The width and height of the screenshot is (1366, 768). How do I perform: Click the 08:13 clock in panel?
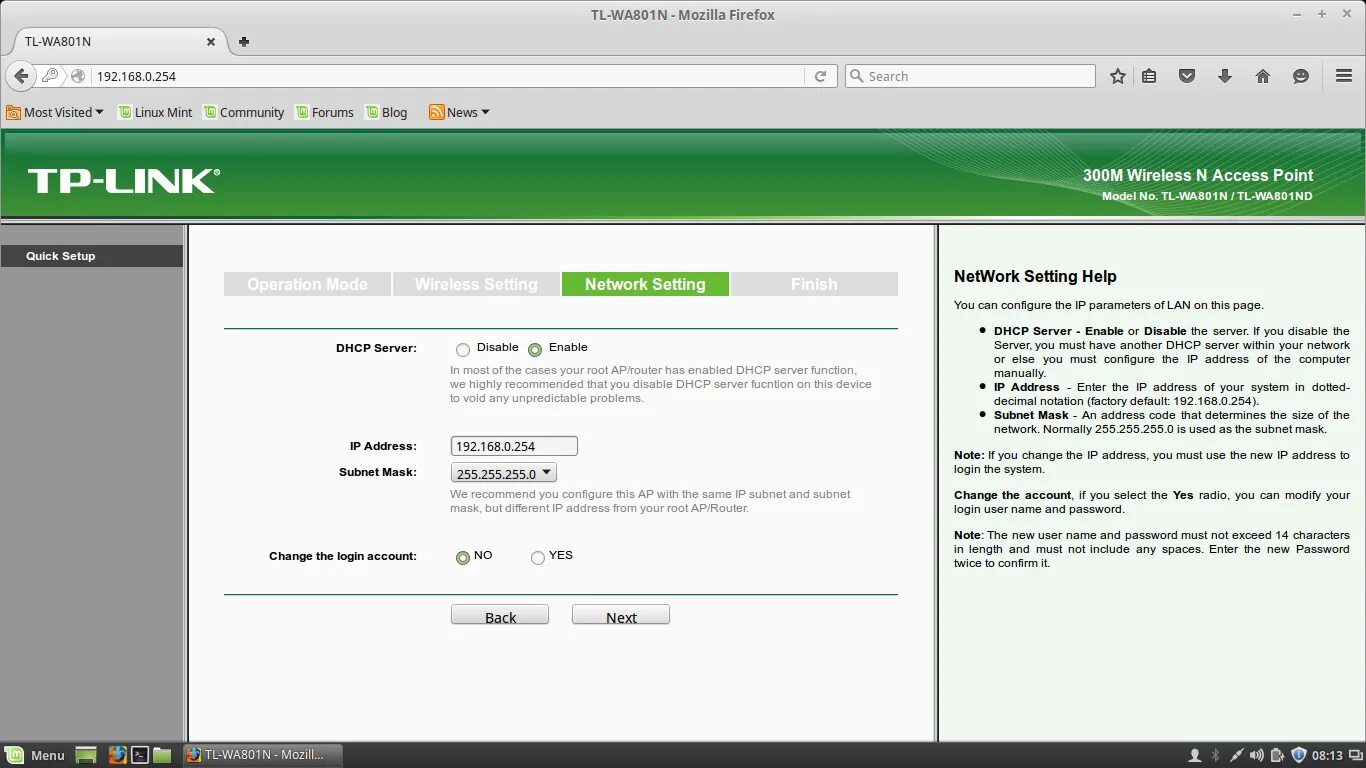click(x=1327, y=755)
